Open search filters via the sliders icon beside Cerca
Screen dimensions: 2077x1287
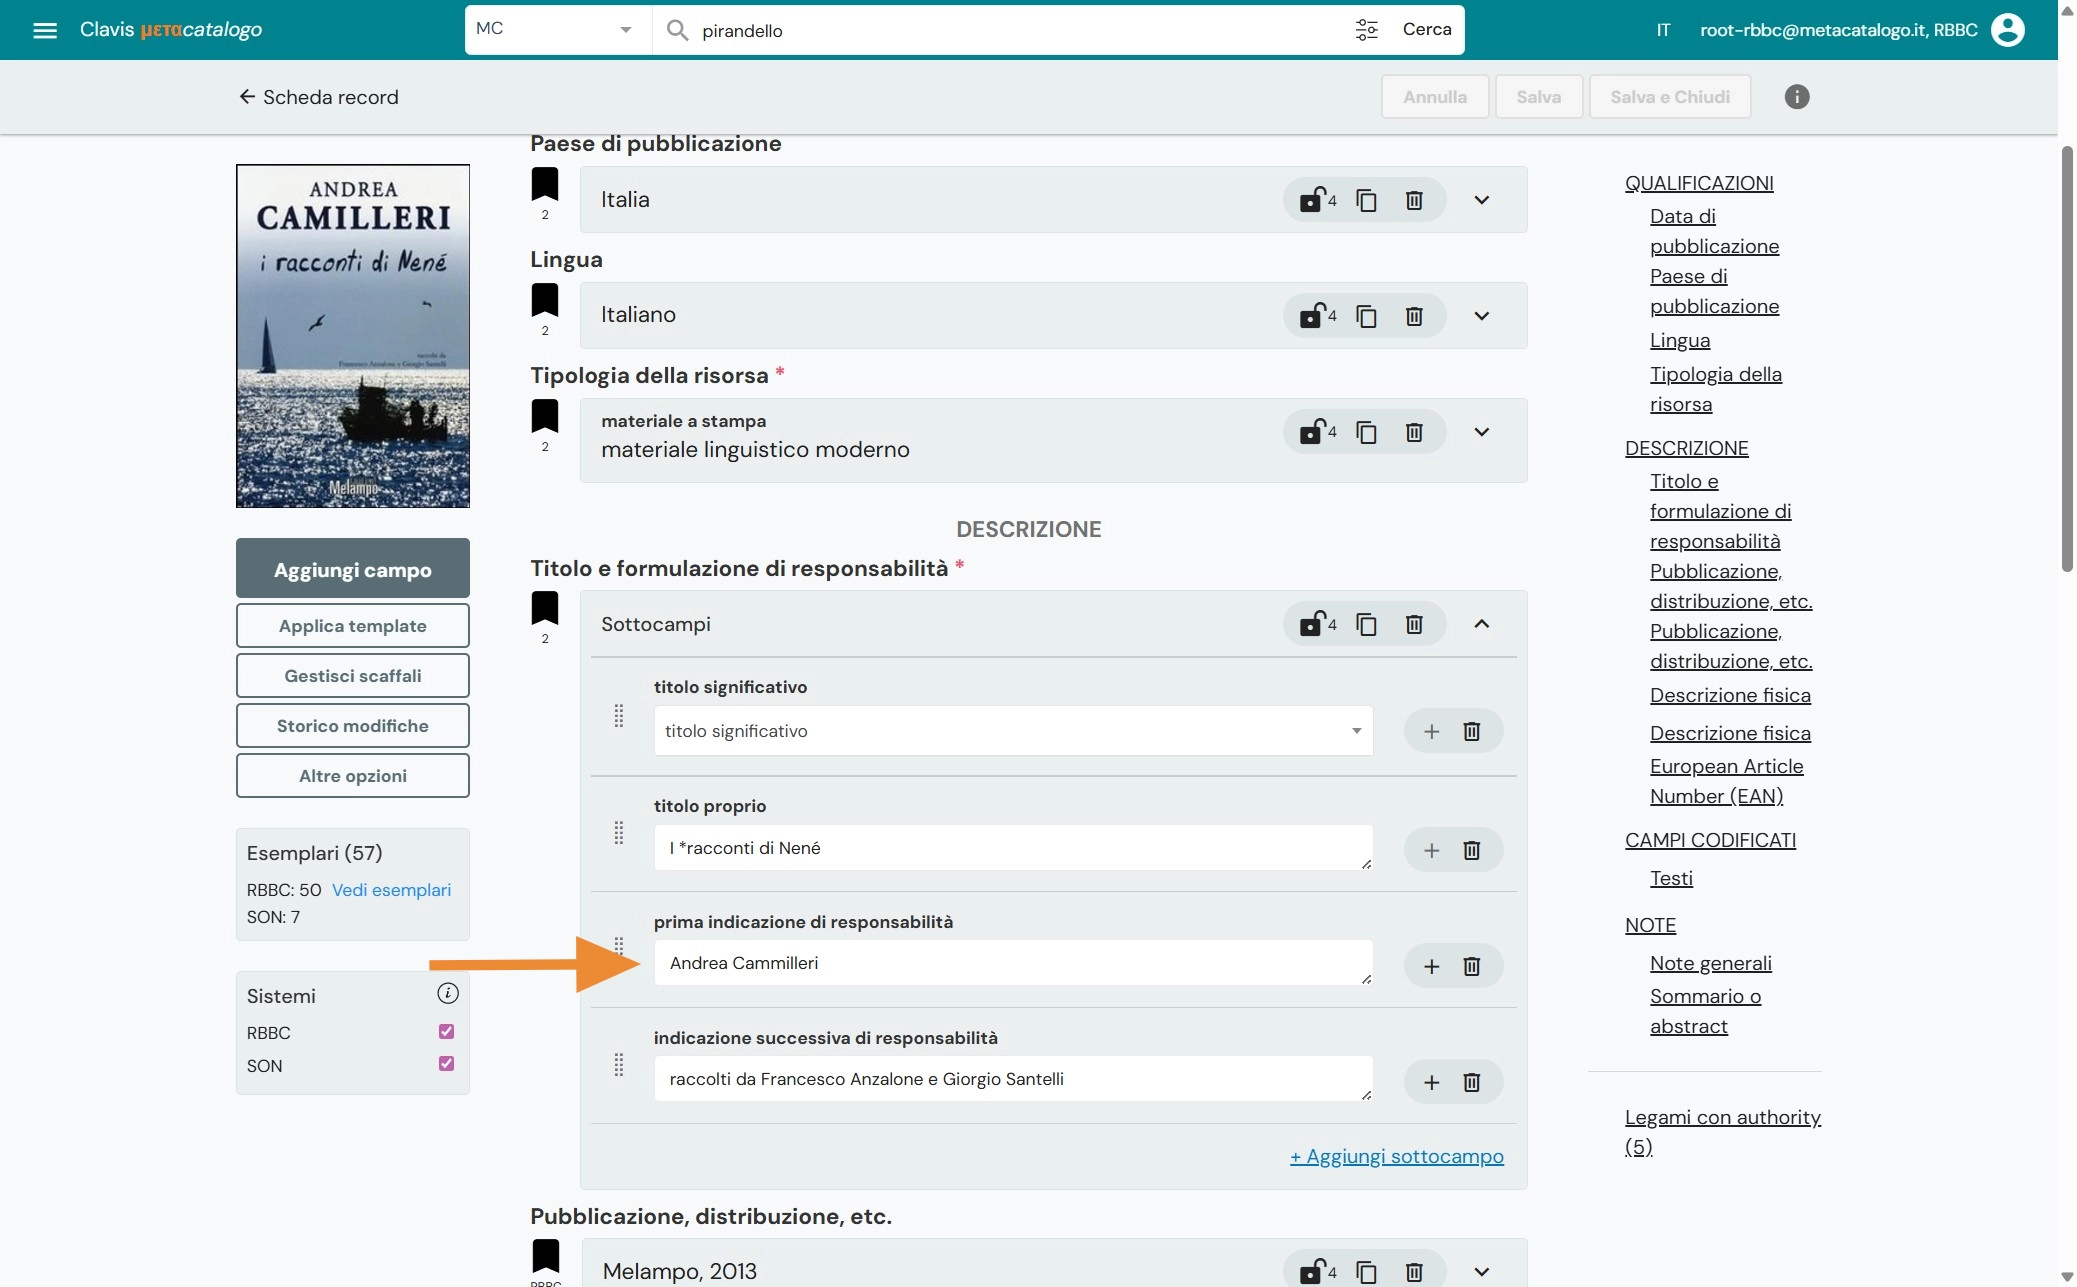[1368, 29]
